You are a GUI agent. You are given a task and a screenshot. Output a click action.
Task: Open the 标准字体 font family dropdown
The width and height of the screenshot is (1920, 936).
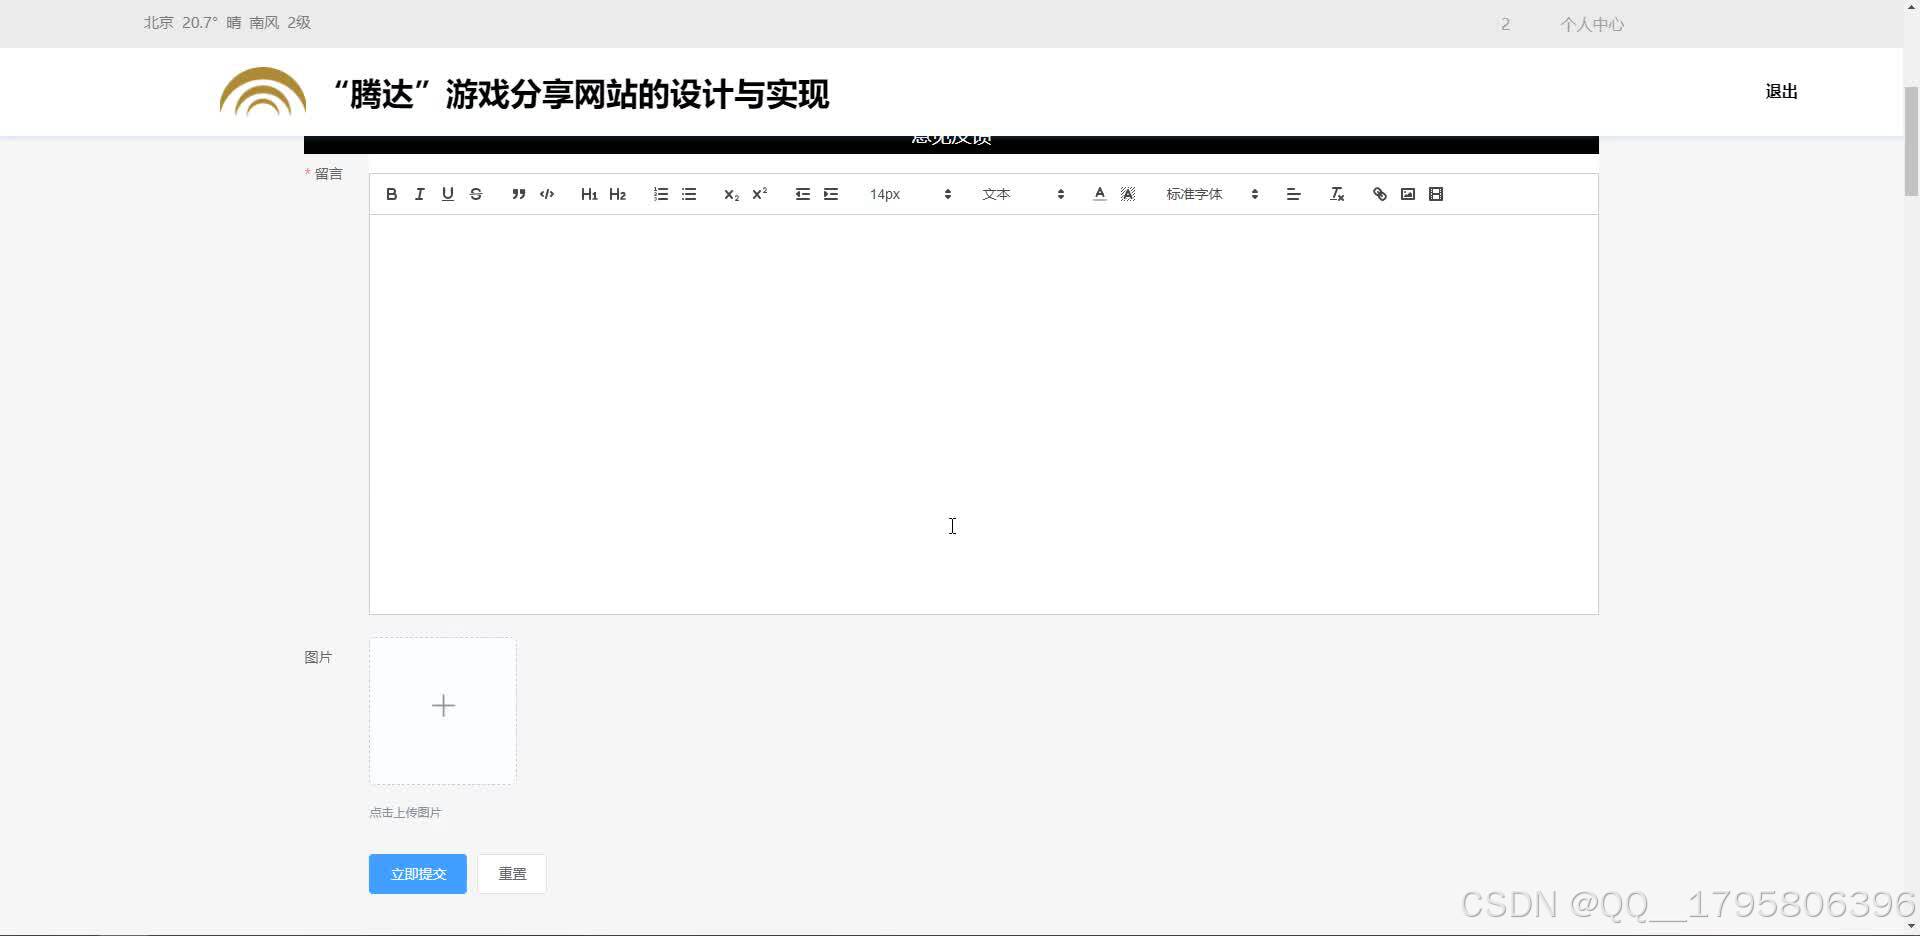(1212, 194)
